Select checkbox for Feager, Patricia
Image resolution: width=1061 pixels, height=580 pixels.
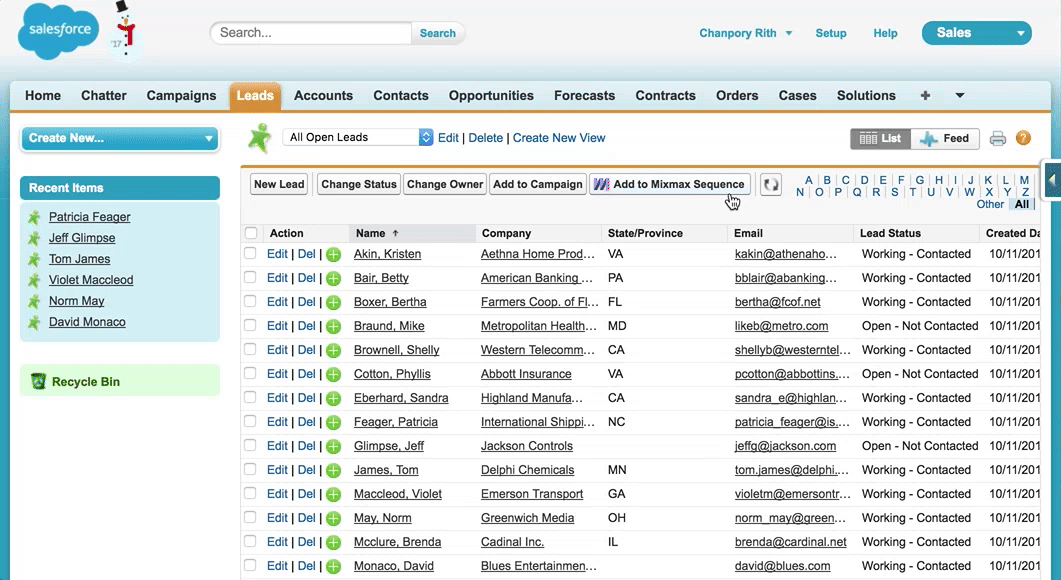coord(250,421)
